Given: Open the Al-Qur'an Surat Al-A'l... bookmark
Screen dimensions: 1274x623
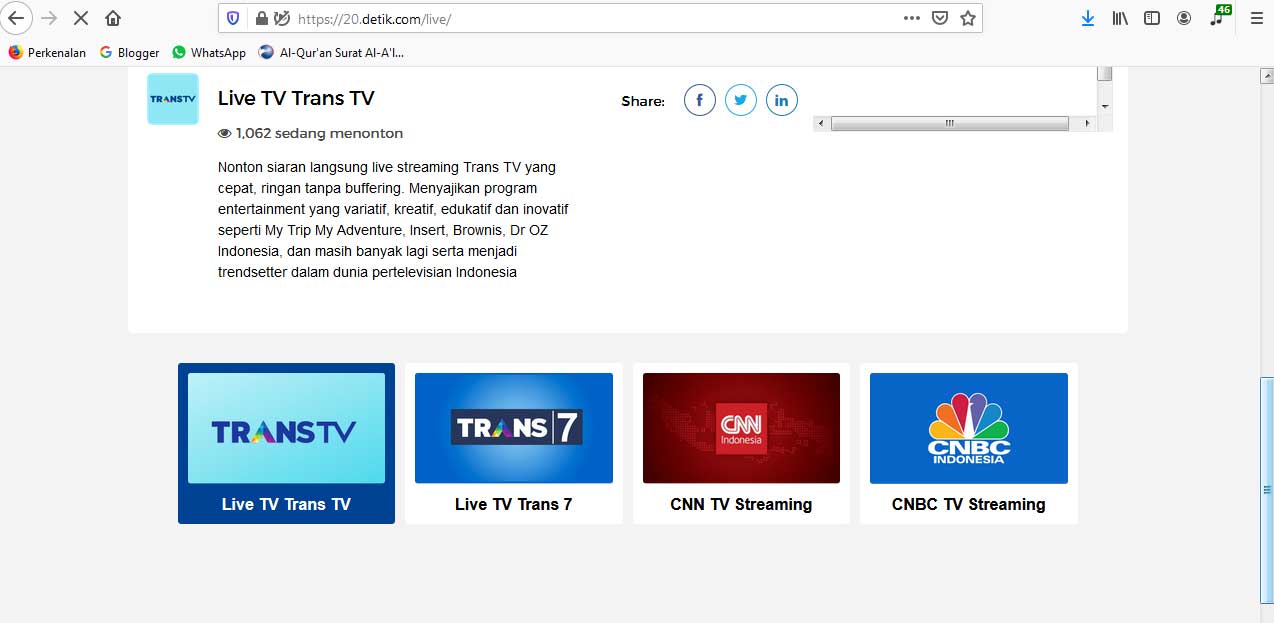Looking at the screenshot, I should pos(331,53).
